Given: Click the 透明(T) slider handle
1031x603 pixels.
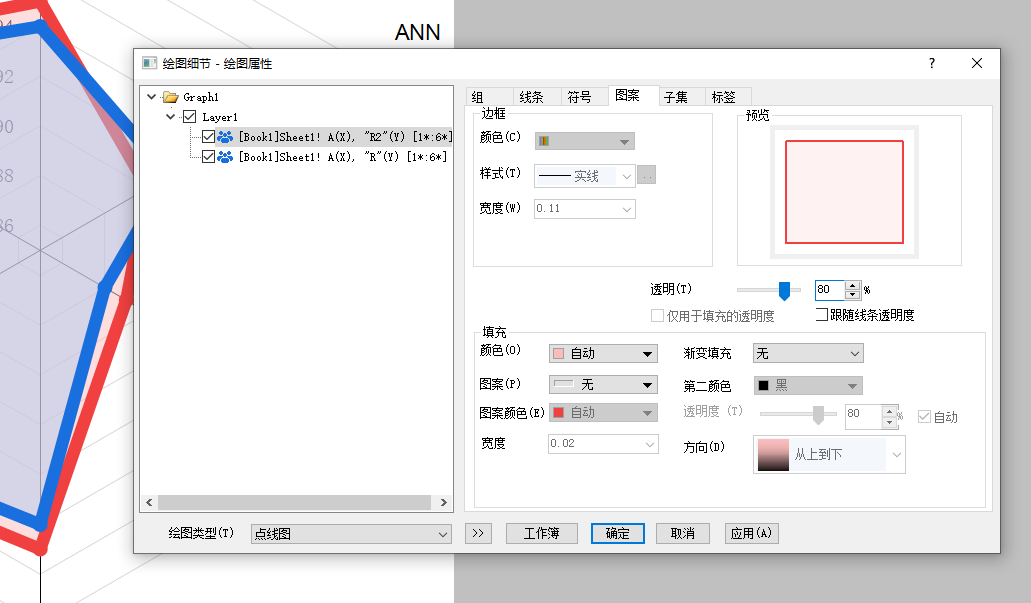Looking at the screenshot, I should coord(784,290).
